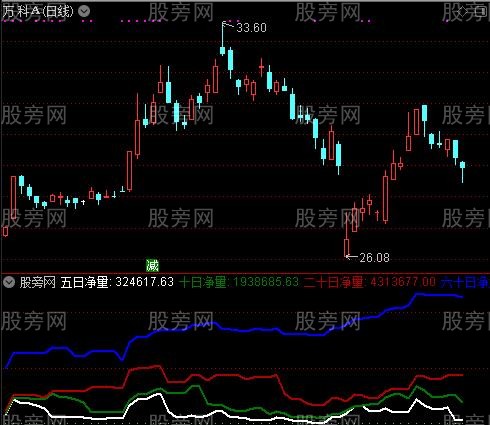The image size is (490, 425).
Task: Click the small window icon at top right
Action: coord(481,11)
